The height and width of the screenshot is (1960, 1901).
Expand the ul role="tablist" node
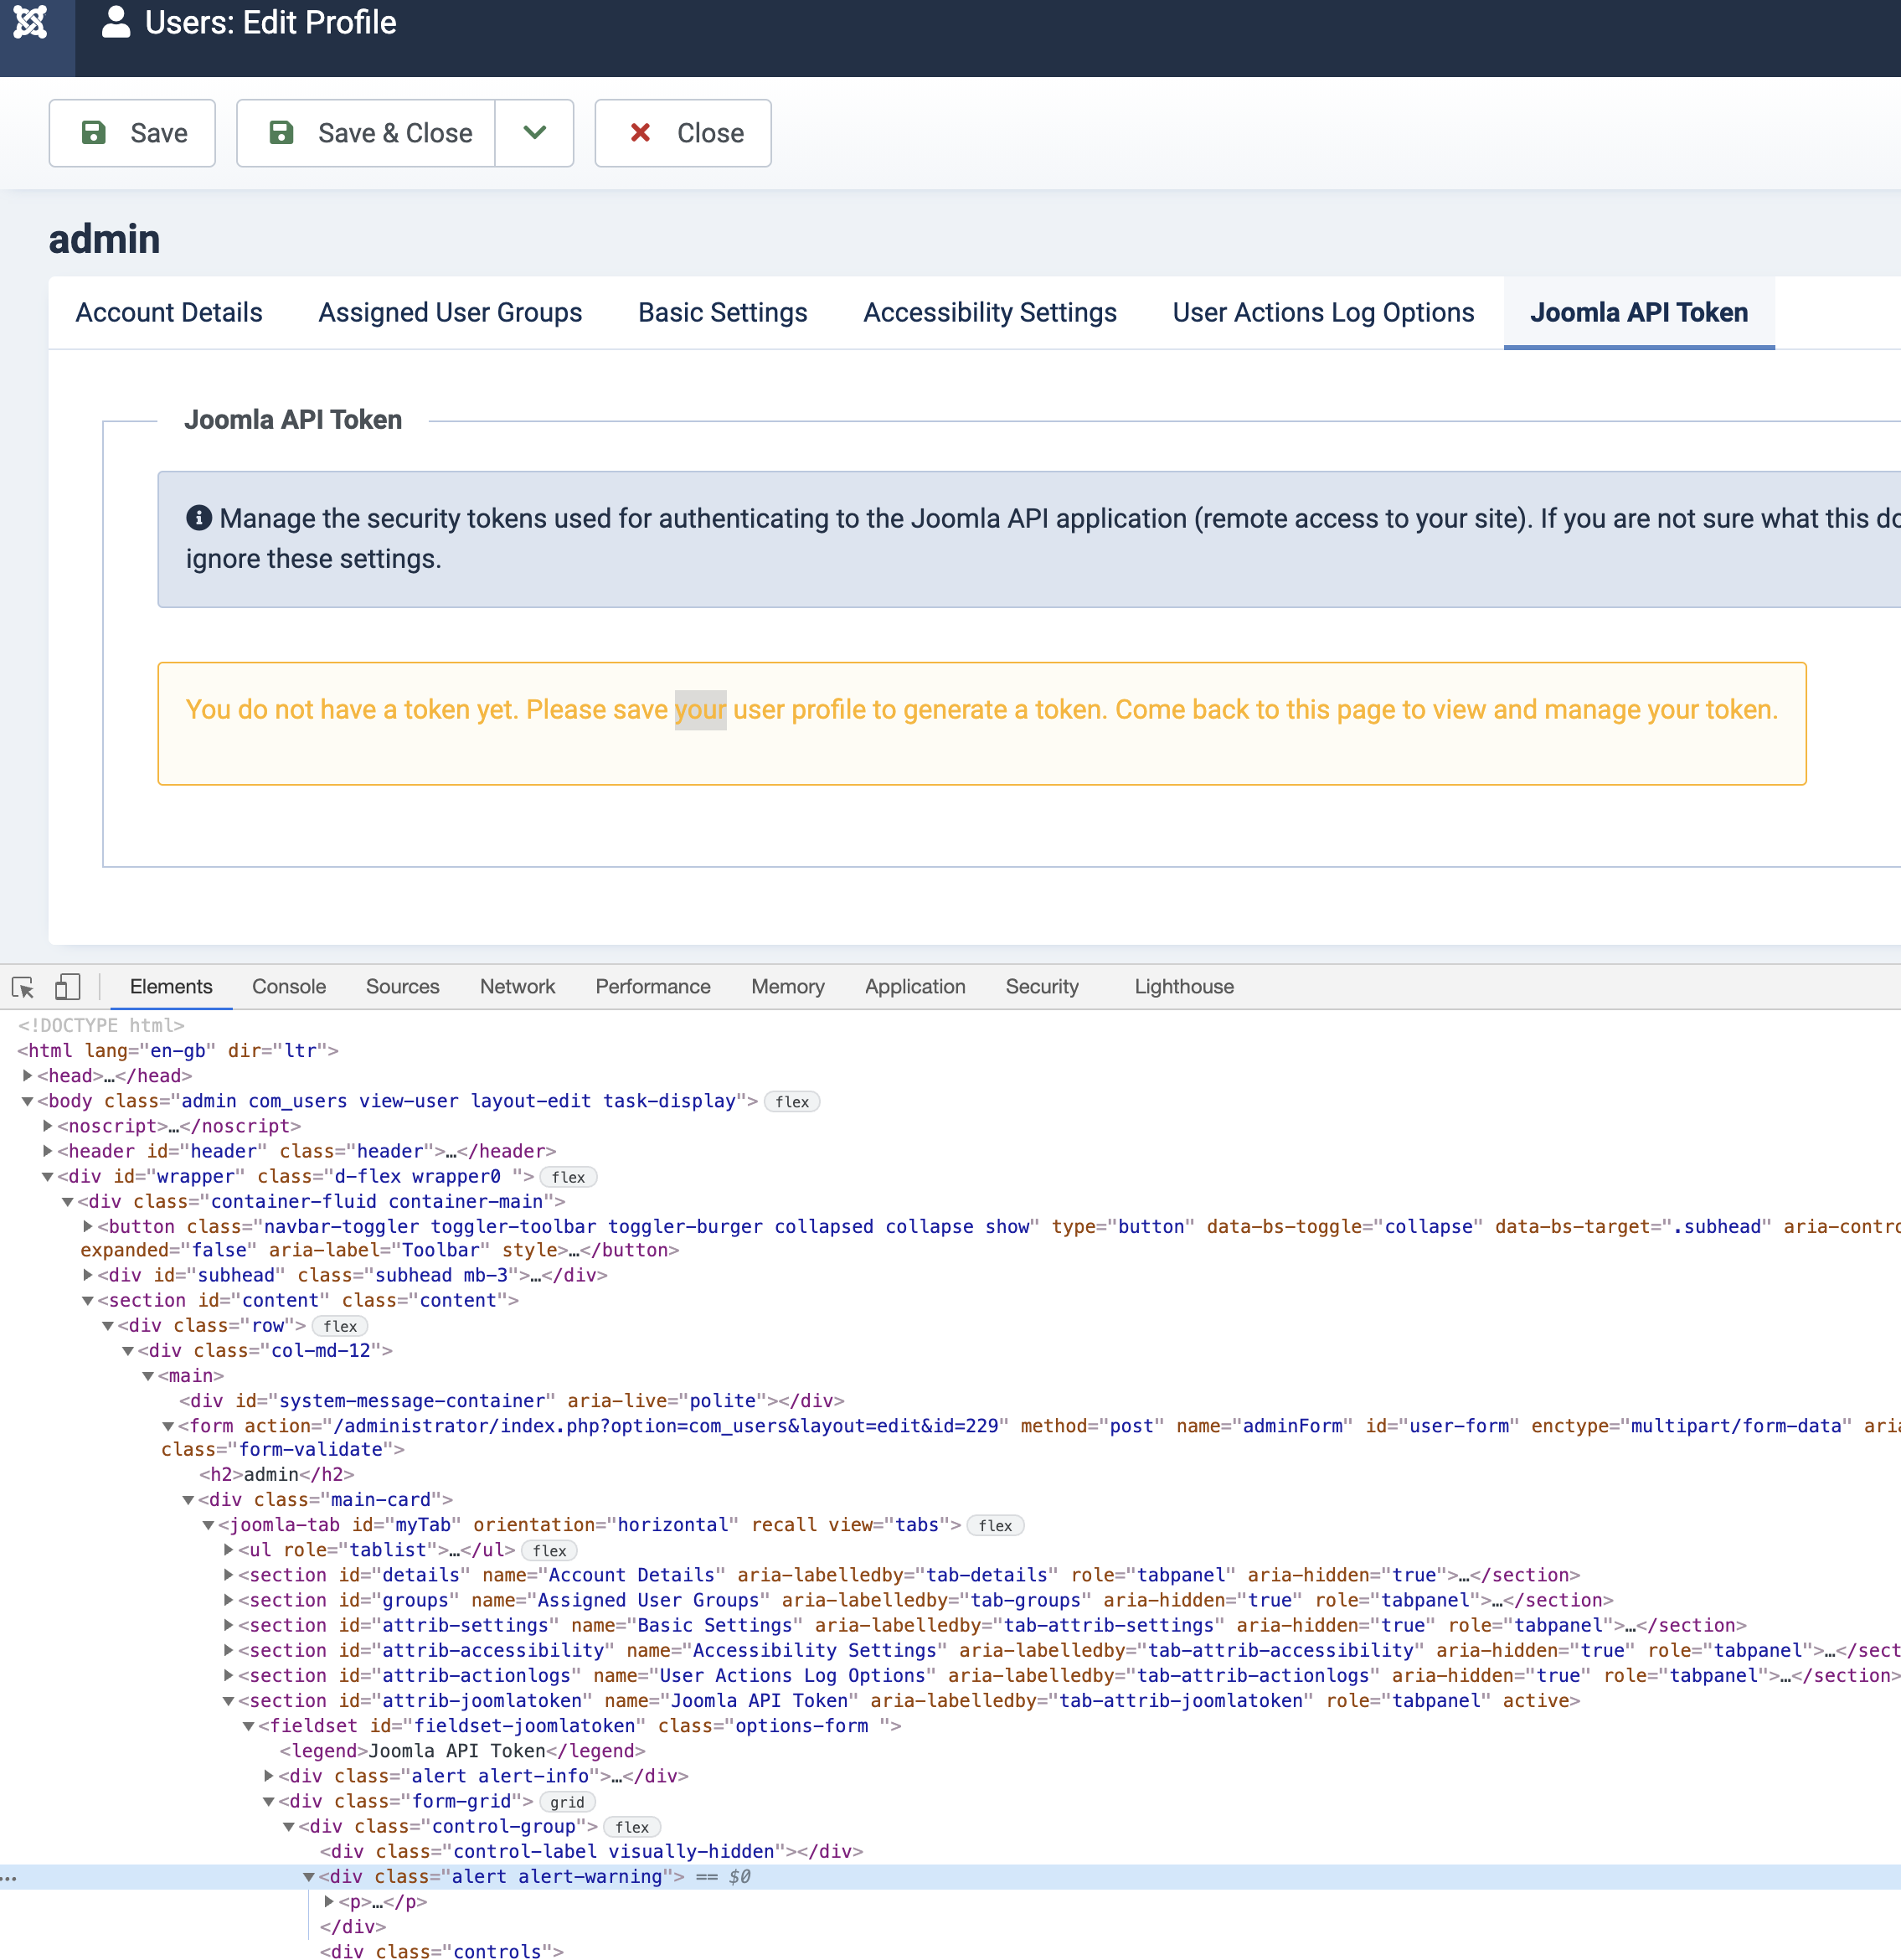point(229,1550)
